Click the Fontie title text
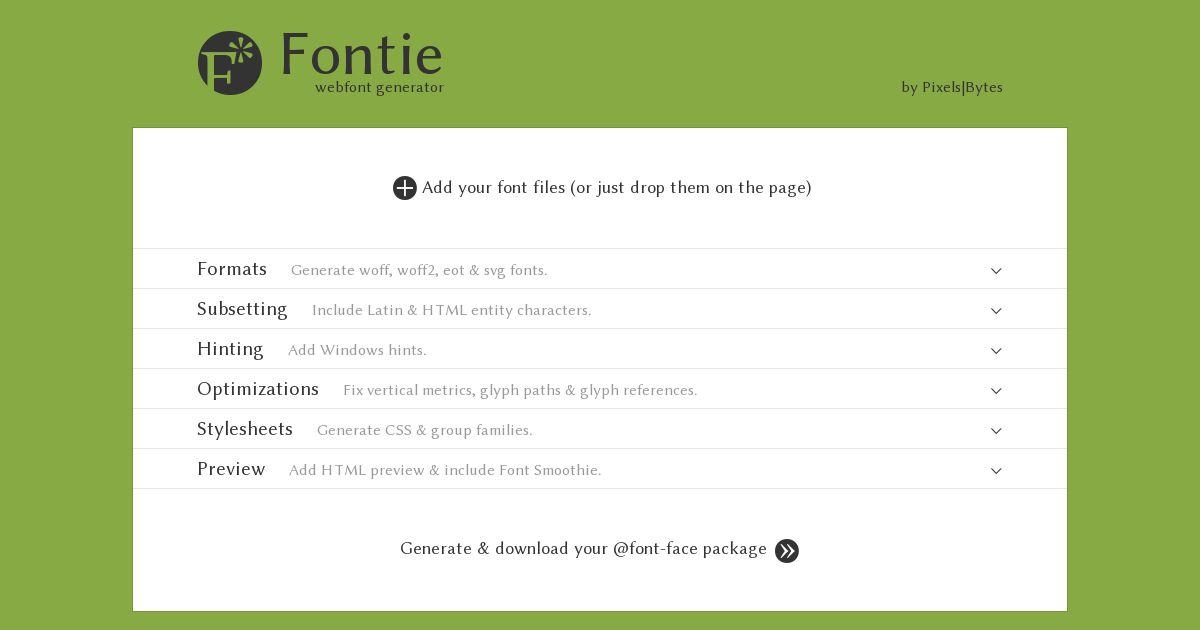This screenshot has height=630, width=1200. point(361,54)
